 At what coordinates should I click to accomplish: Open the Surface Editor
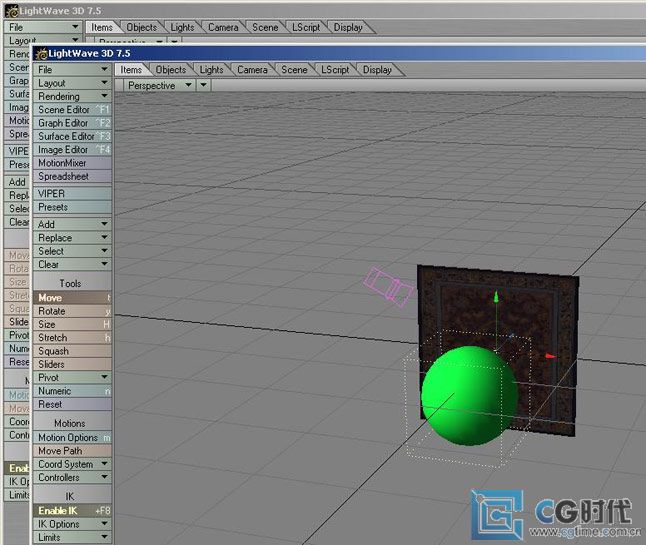tap(72, 136)
